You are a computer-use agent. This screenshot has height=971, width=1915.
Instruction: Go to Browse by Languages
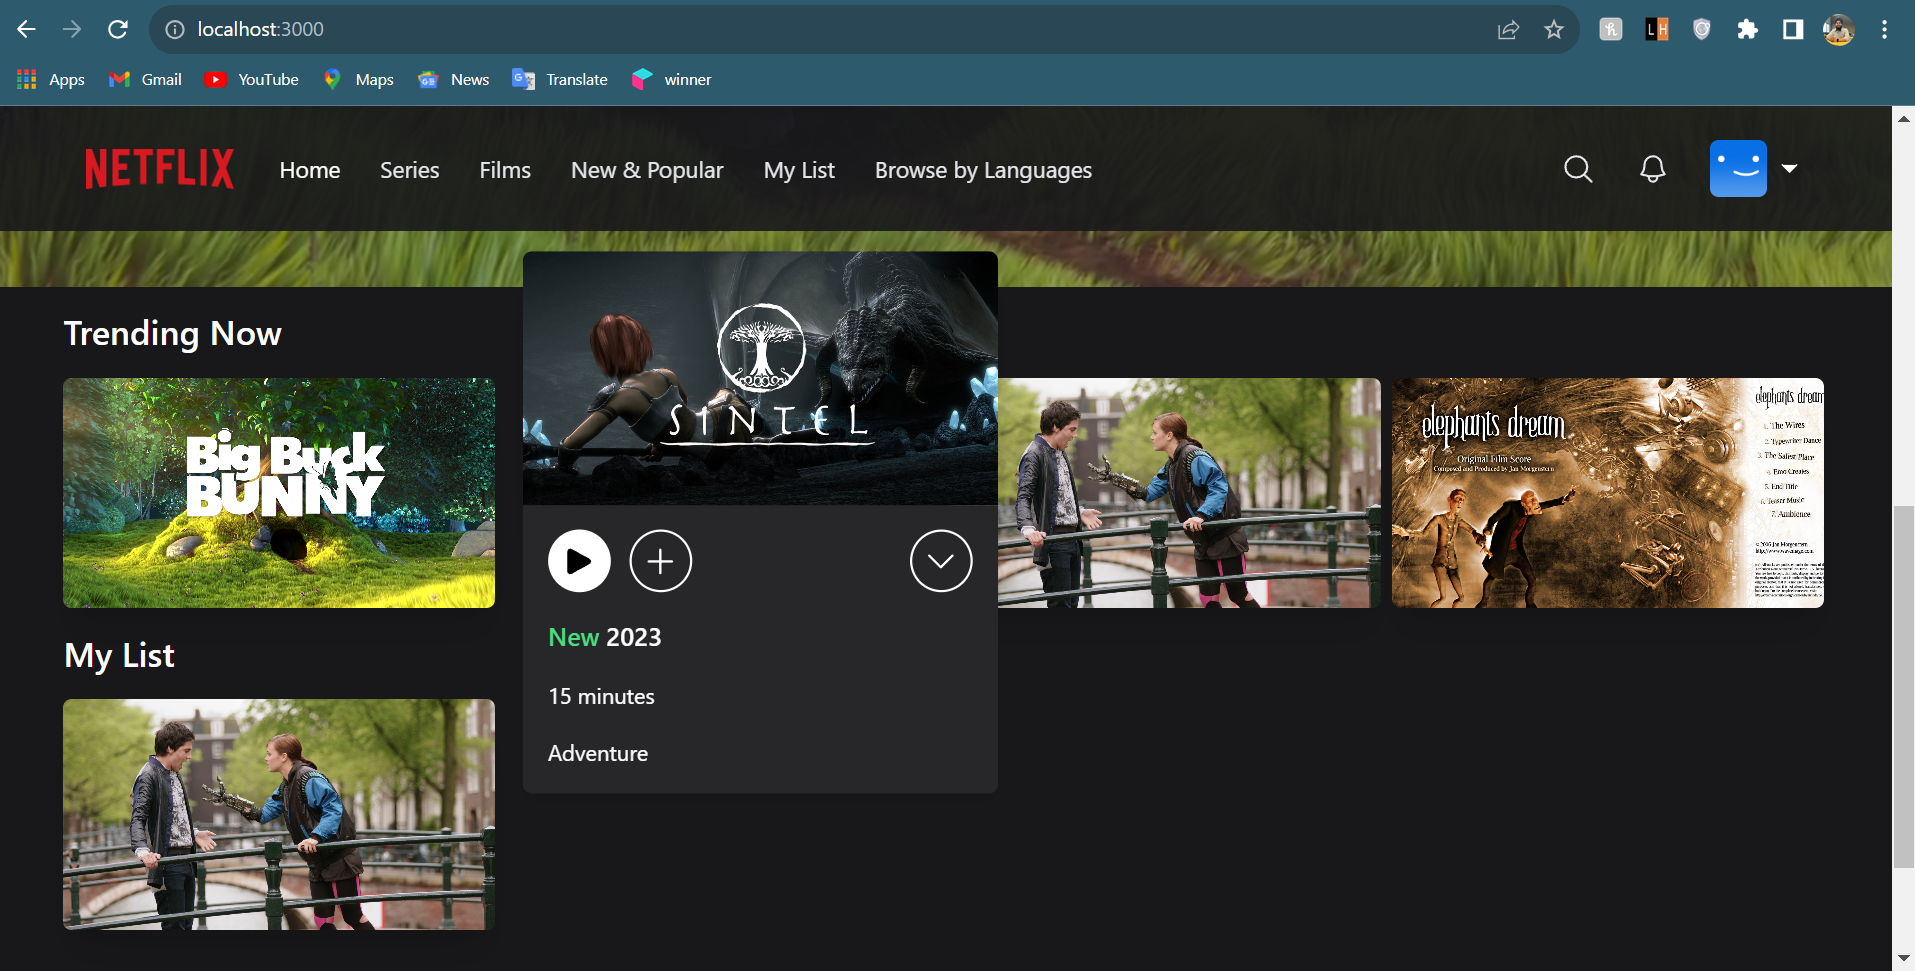(982, 169)
